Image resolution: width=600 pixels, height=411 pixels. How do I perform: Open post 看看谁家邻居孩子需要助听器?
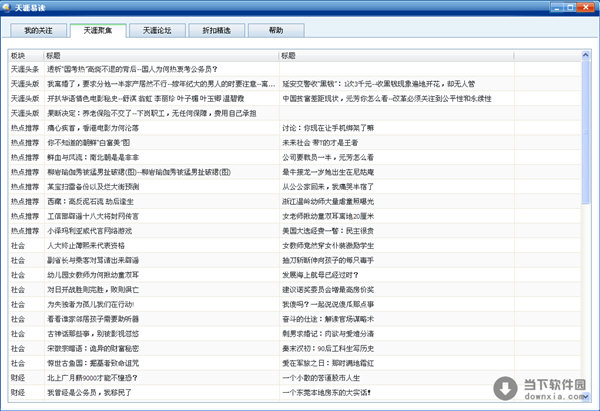click(93, 319)
